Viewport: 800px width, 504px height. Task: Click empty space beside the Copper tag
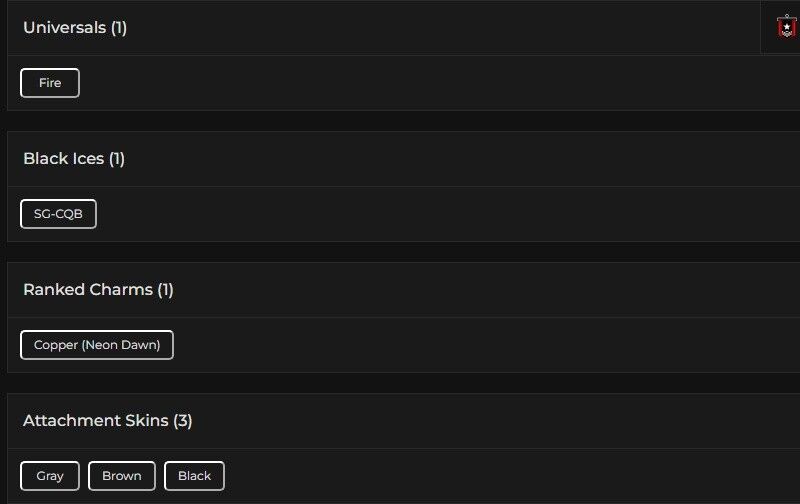coord(450,345)
